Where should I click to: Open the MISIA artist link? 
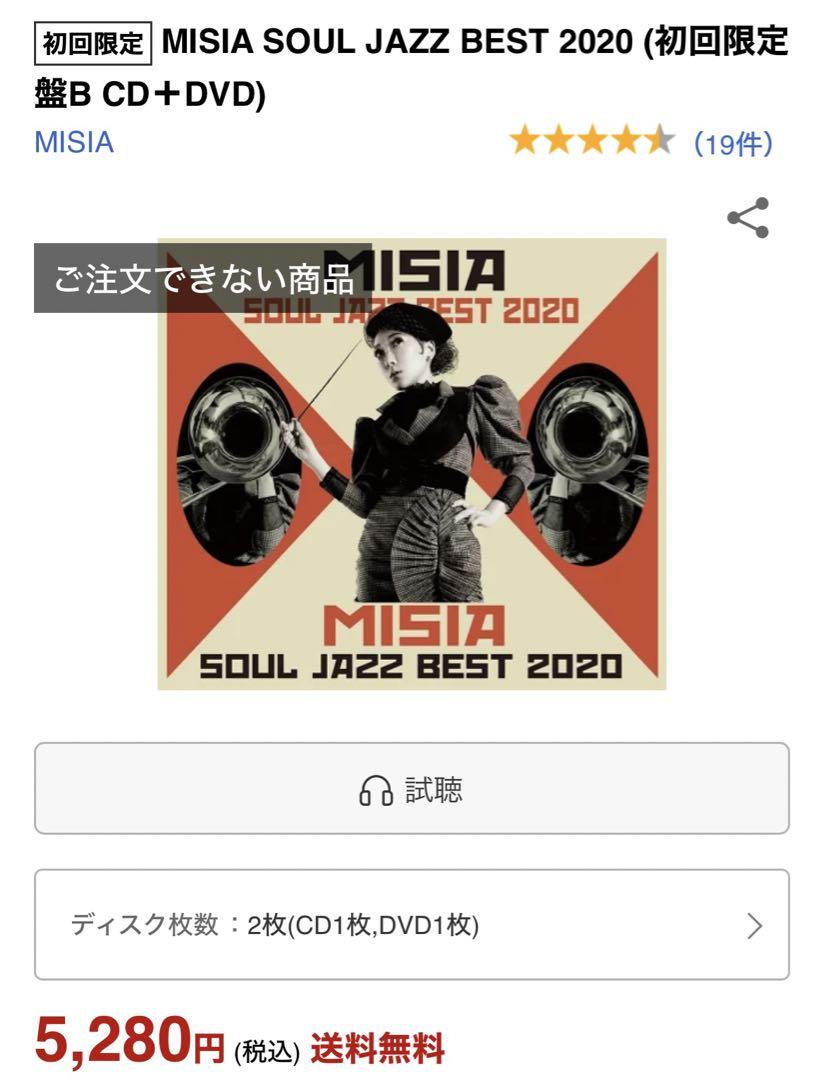74,143
